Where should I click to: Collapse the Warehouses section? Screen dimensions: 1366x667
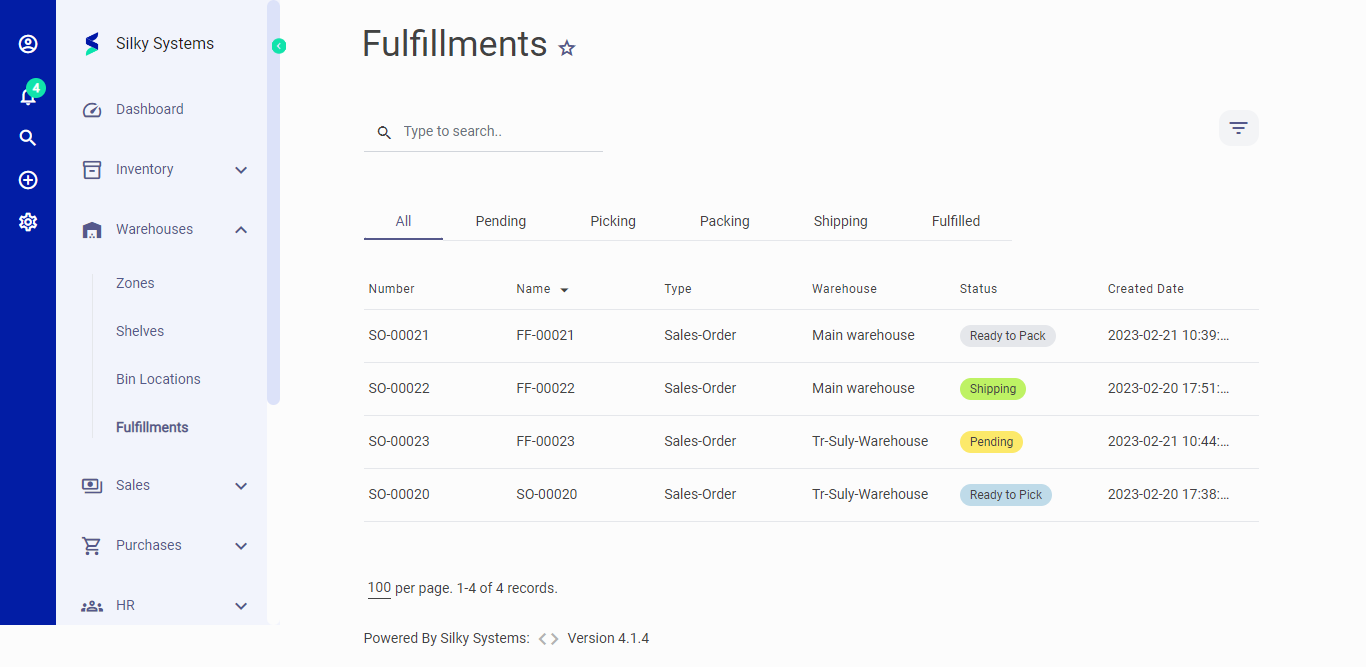tap(240, 229)
